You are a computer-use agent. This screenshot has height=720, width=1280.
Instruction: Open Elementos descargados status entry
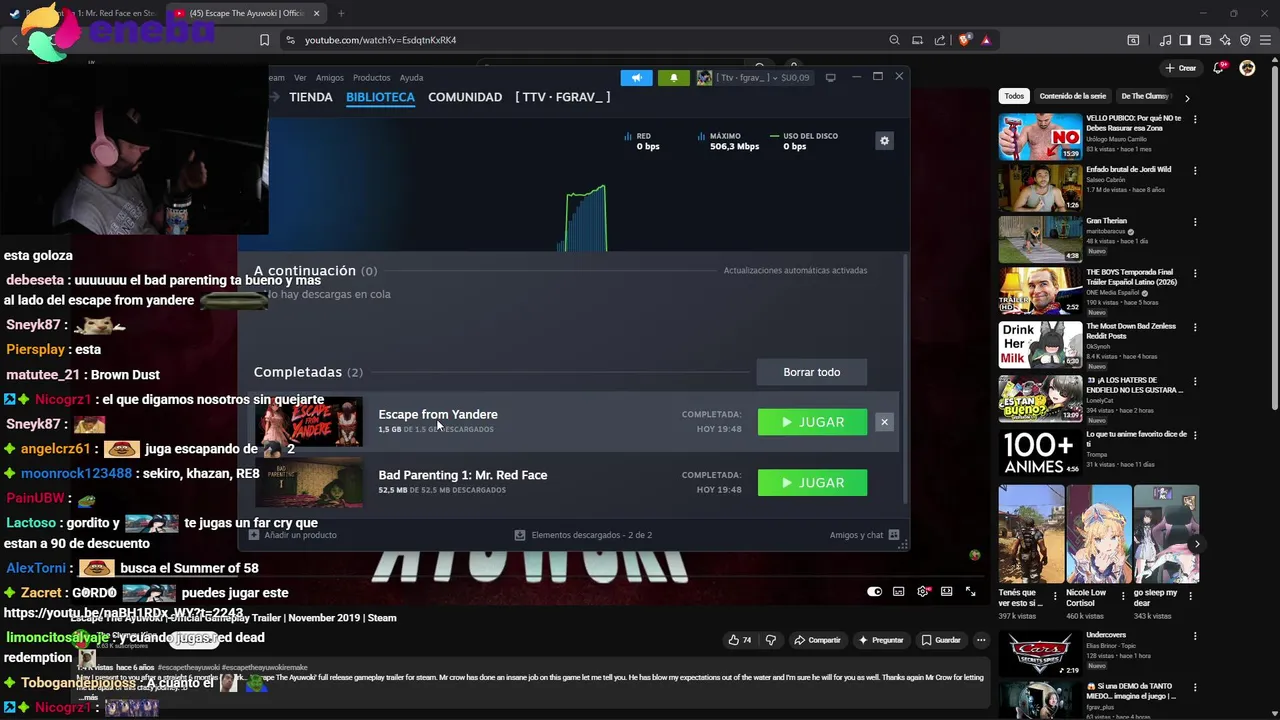point(583,535)
